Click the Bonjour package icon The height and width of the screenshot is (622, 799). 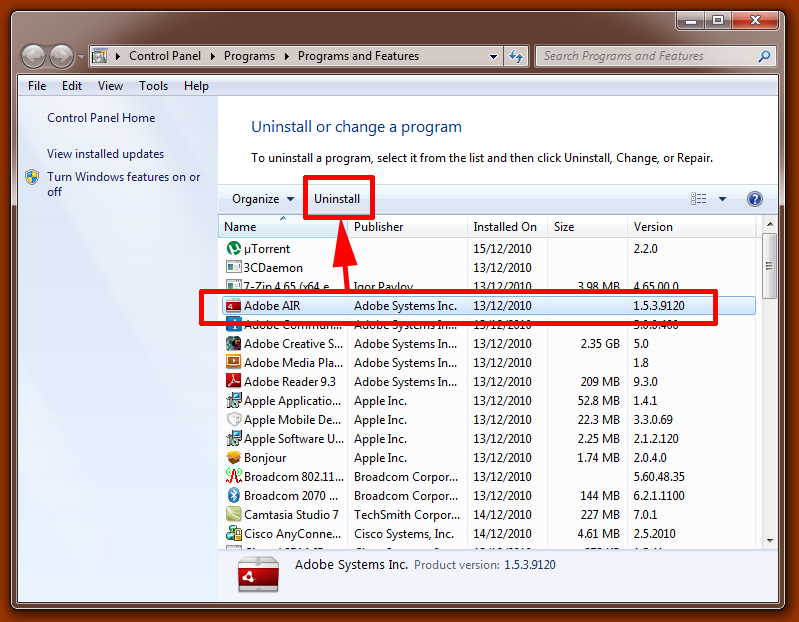[x=233, y=457]
